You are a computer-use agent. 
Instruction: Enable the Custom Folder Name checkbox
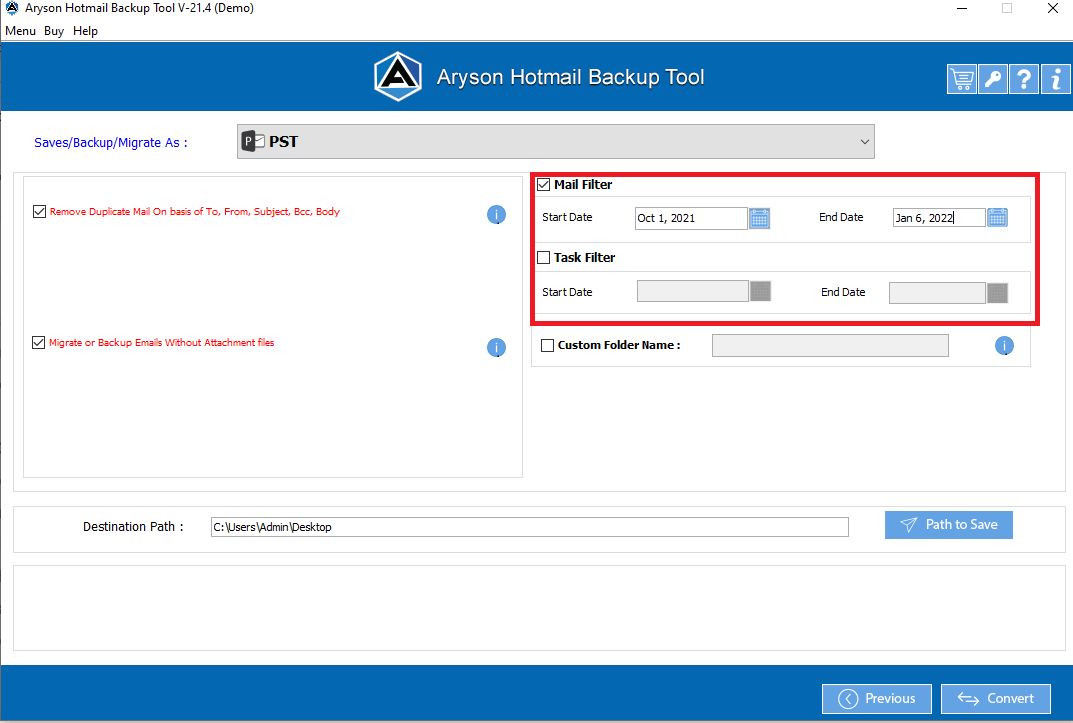tap(547, 345)
